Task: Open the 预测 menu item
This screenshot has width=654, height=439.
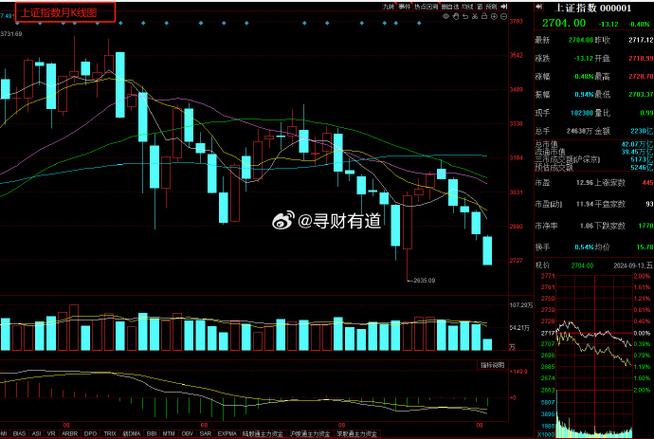Action: pyautogui.click(x=491, y=7)
